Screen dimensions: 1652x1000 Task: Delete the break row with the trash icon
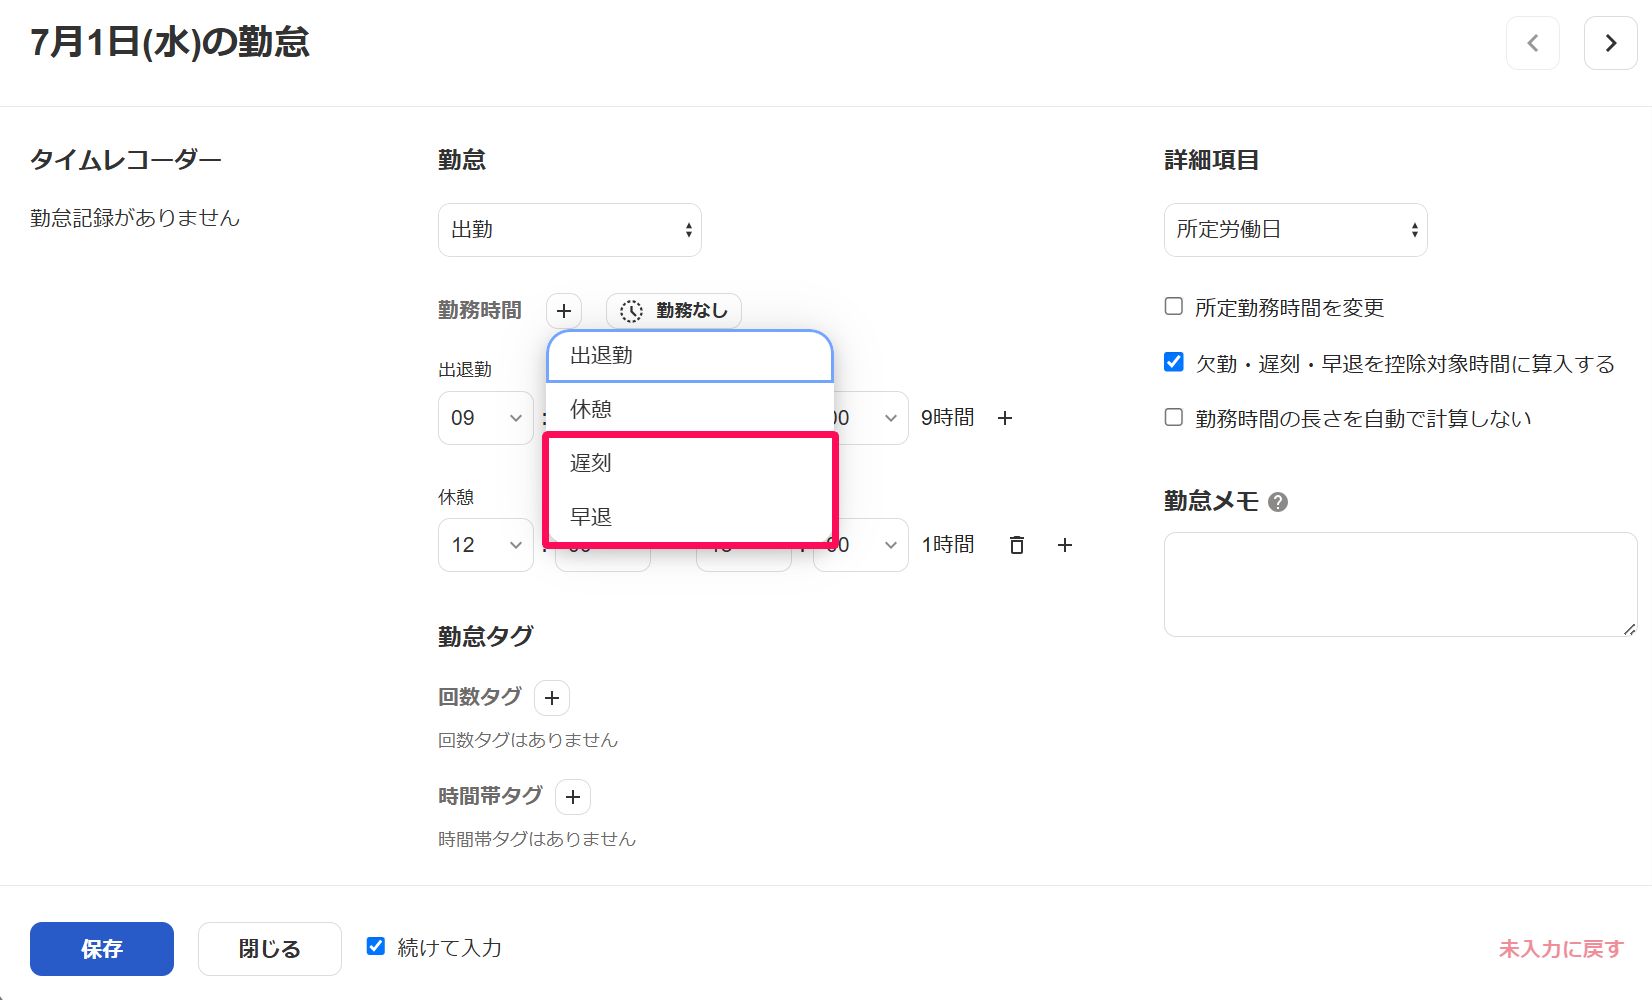(1016, 545)
